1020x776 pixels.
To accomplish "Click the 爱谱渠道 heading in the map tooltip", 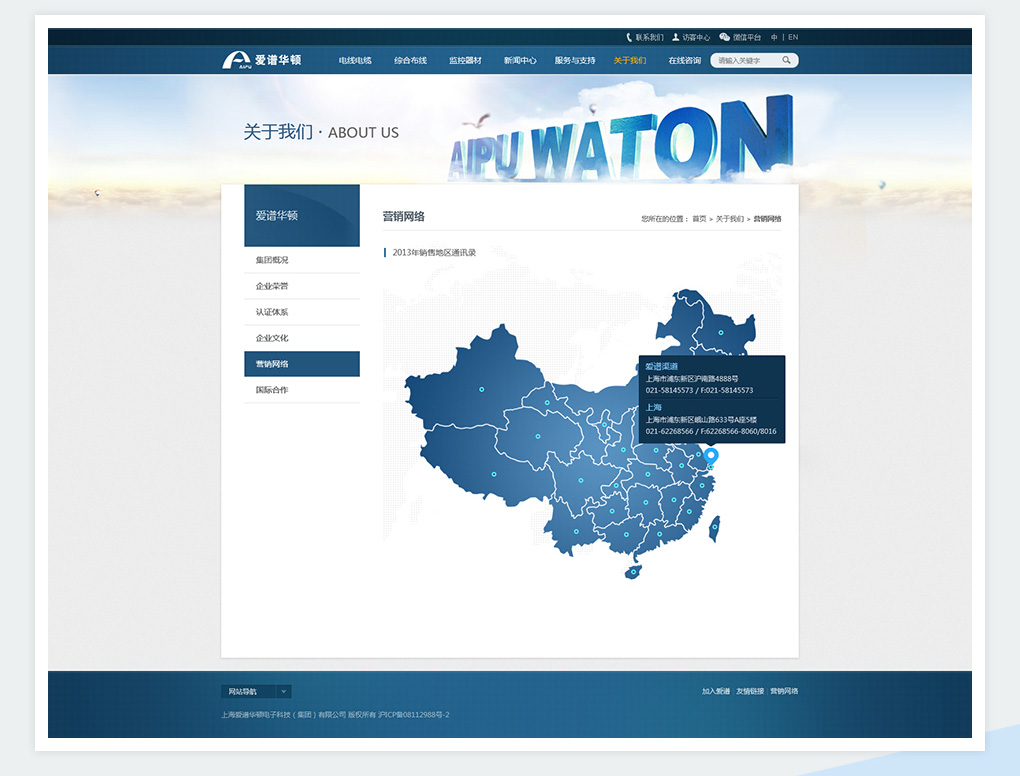I will tap(662, 366).
